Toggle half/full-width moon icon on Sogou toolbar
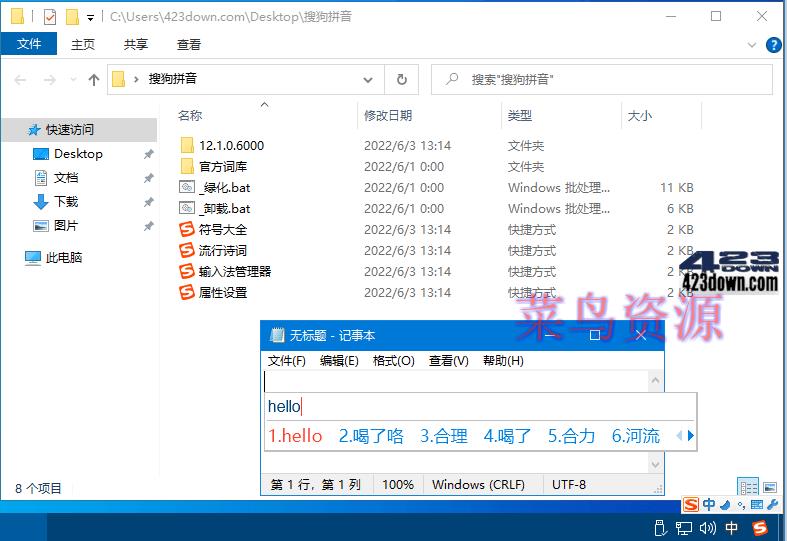 coord(725,505)
